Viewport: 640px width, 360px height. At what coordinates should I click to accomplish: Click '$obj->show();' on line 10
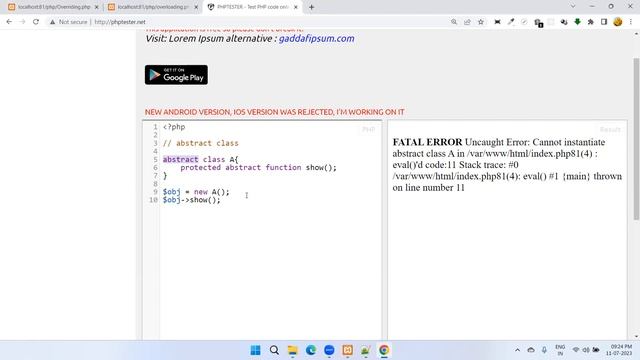coord(191,200)
